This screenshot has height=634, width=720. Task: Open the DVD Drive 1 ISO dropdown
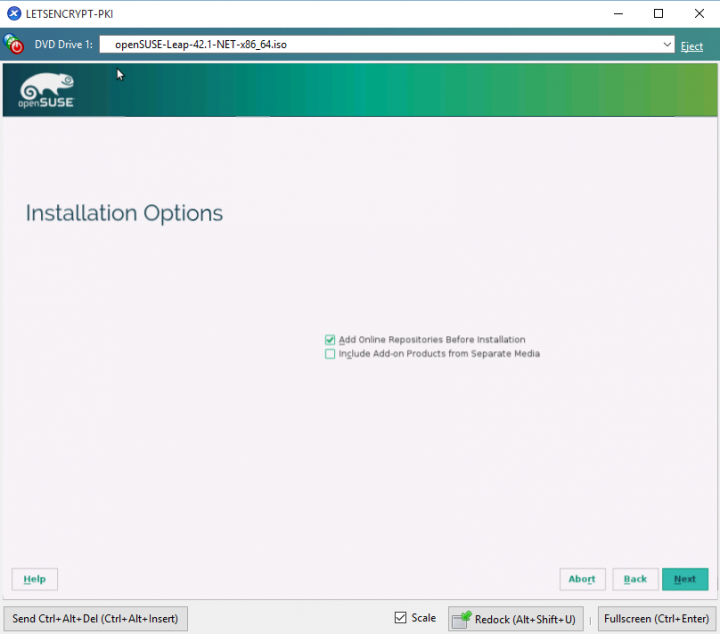pyautogui.click(x=667, y=45)
